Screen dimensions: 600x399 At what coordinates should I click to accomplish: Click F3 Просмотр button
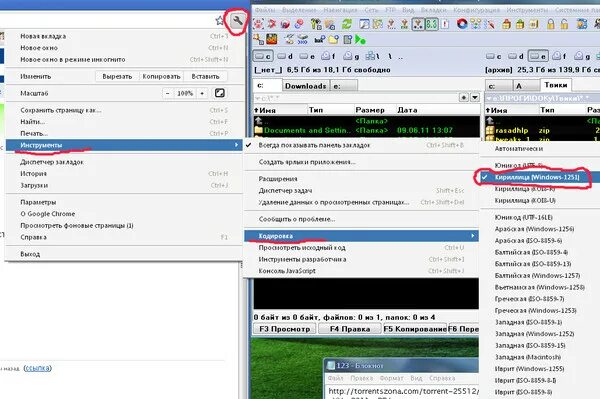285,329
